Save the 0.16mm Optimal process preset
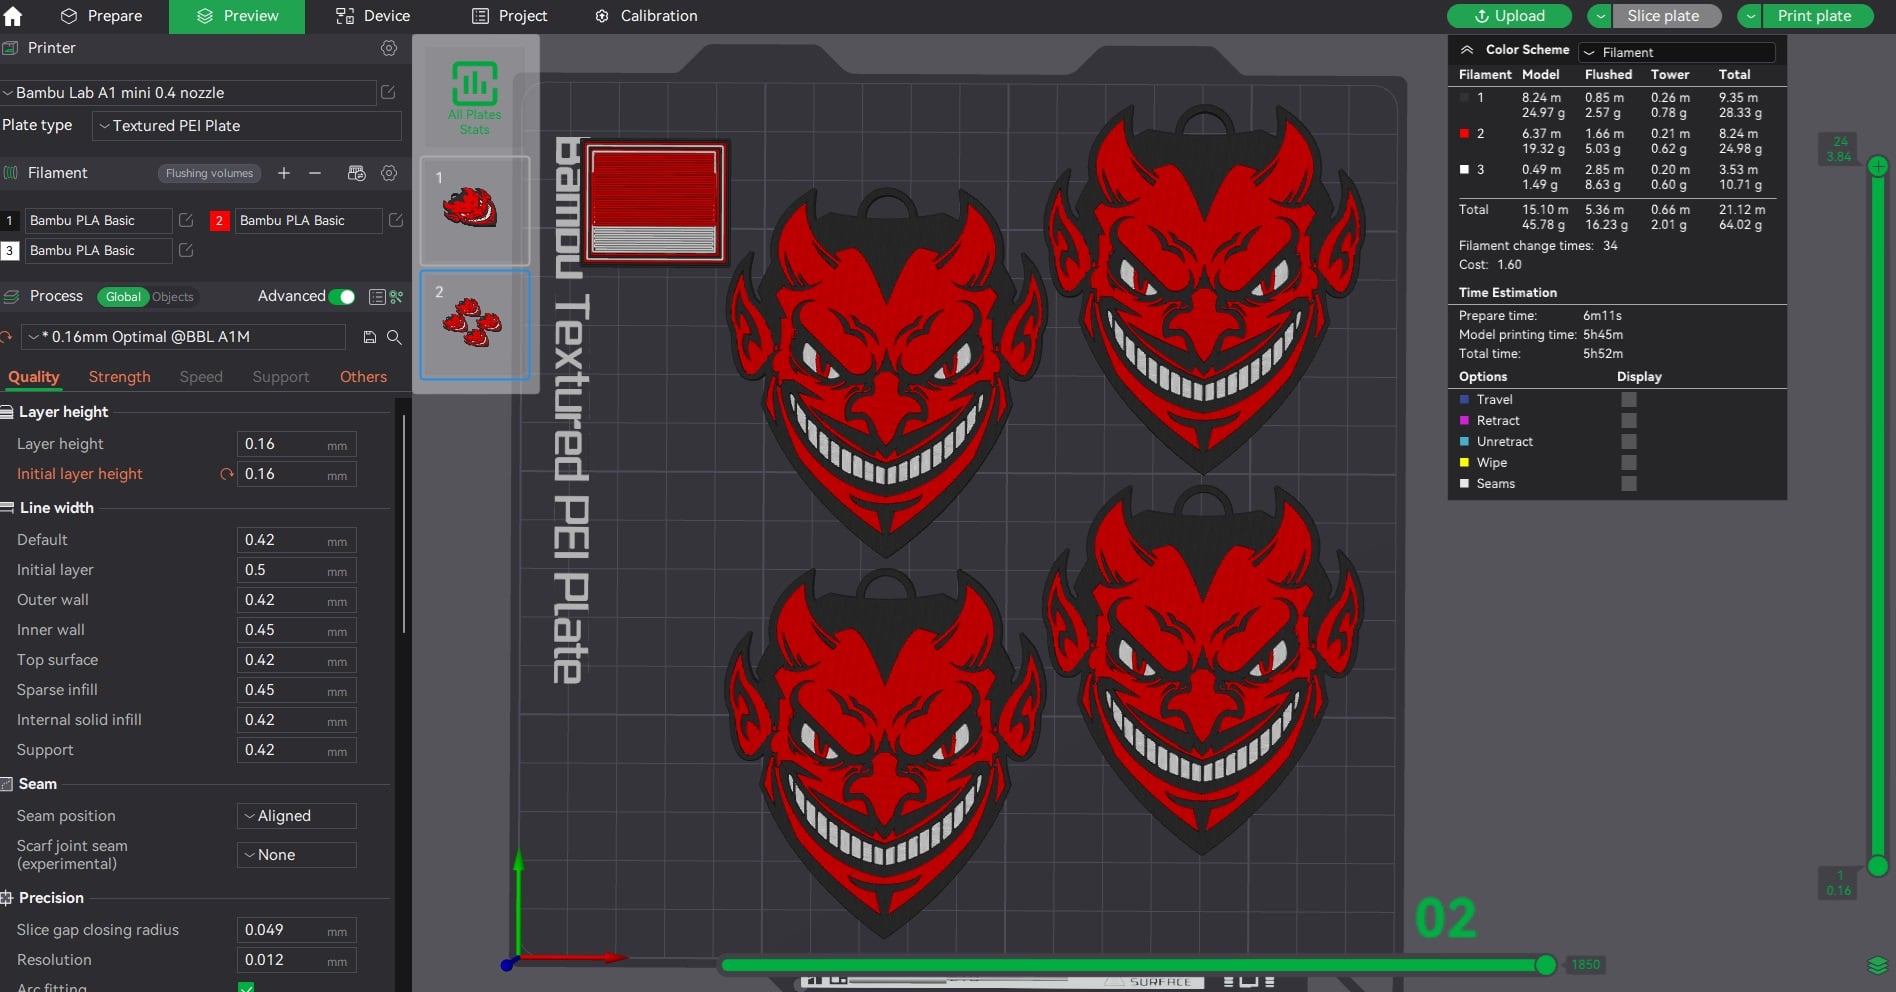 pyautogui.click(x=369, y=337)
